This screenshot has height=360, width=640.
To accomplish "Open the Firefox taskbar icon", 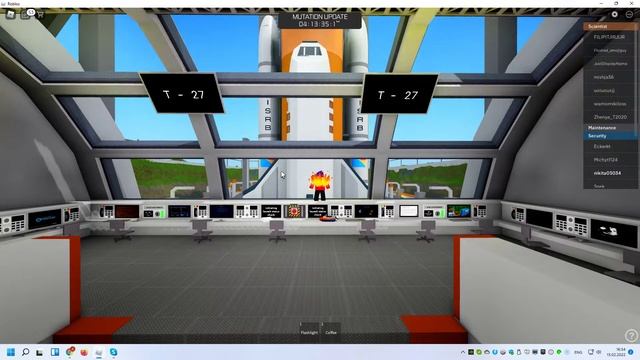I will pyautogui.click(x=84, y=352).
